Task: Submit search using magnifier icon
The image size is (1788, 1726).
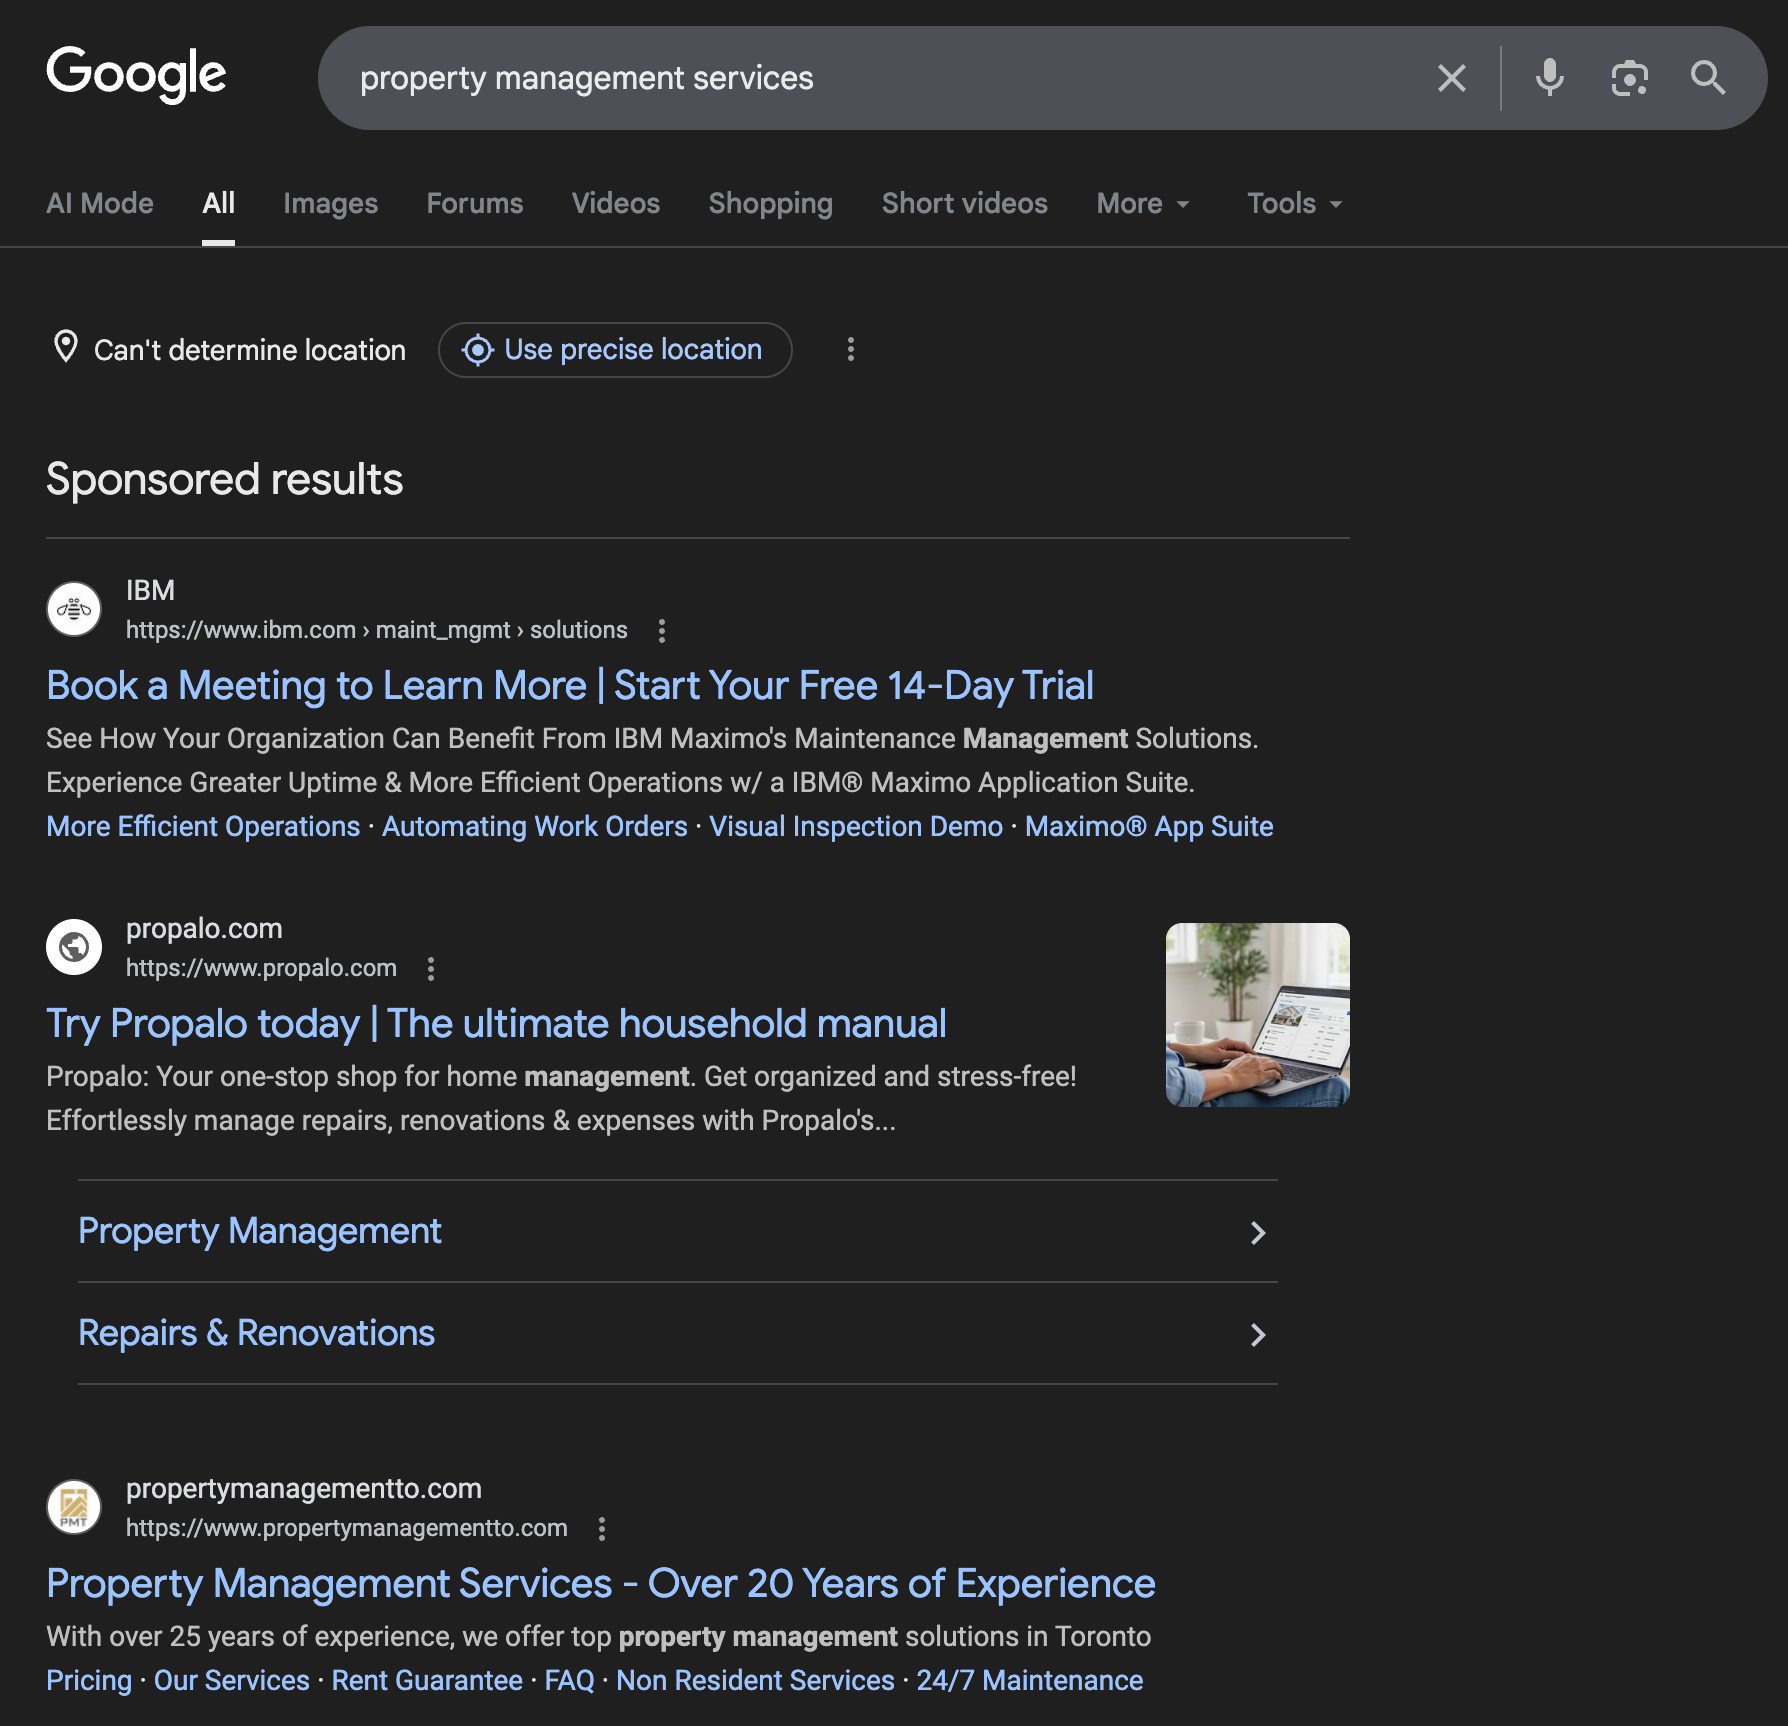Action: coord(1708,78)
